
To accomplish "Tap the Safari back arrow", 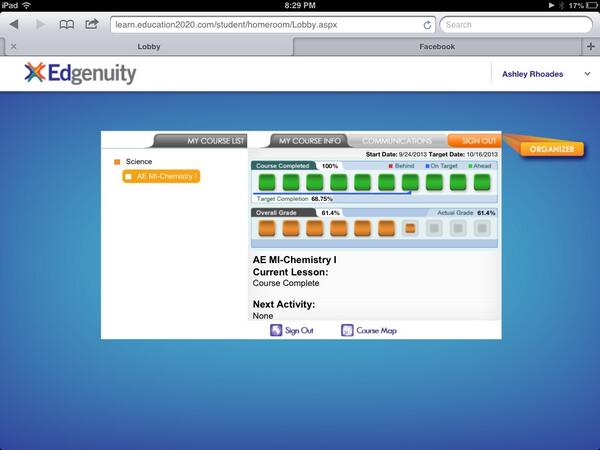I will click(14, 24).
